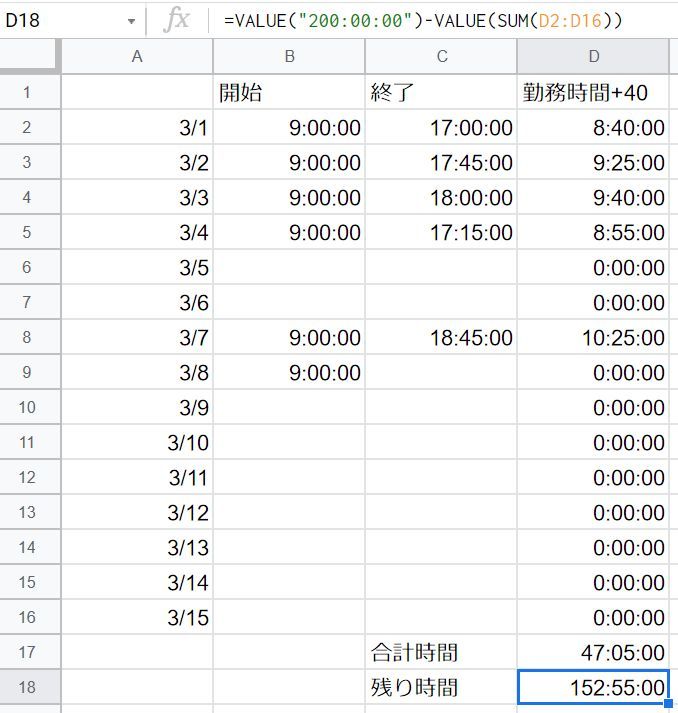Click the total cell showing 47:05:00
The image size is (678, 713).
point(594,653)
